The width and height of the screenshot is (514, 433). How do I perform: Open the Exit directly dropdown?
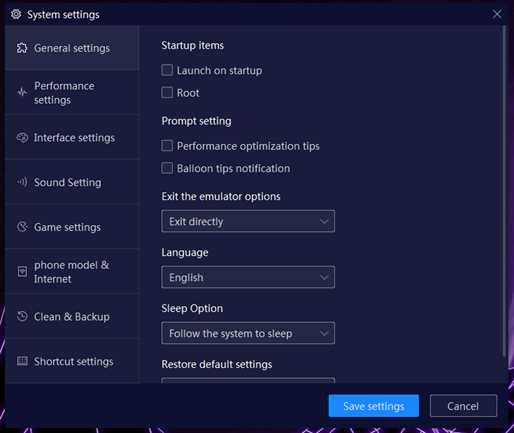[x=248, y=221]
